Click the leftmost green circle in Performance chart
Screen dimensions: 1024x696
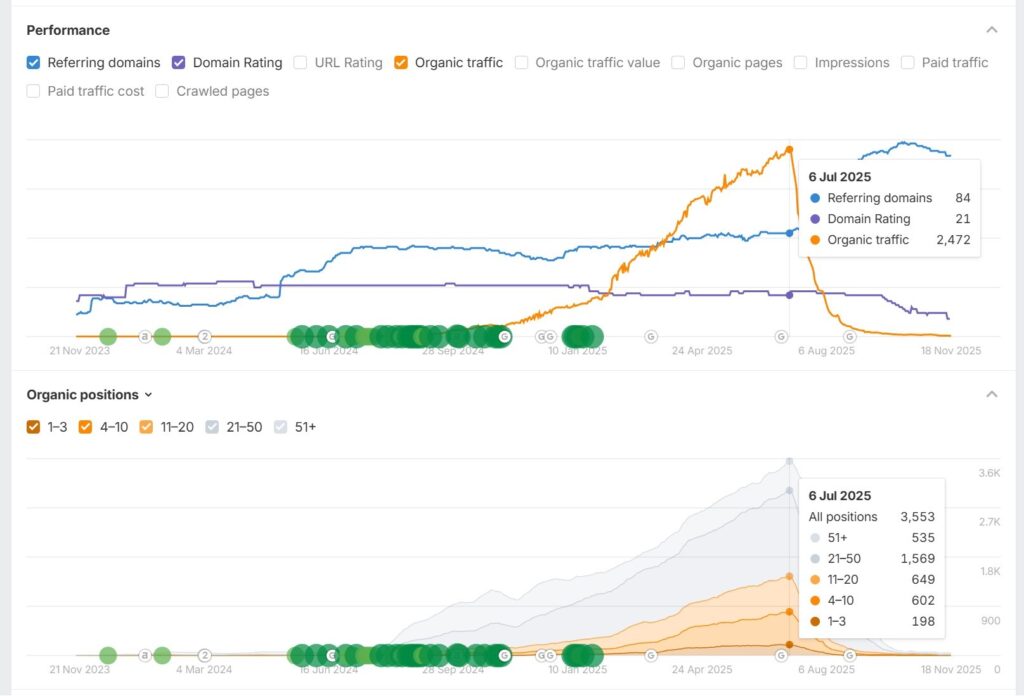(x=108, y=337)
